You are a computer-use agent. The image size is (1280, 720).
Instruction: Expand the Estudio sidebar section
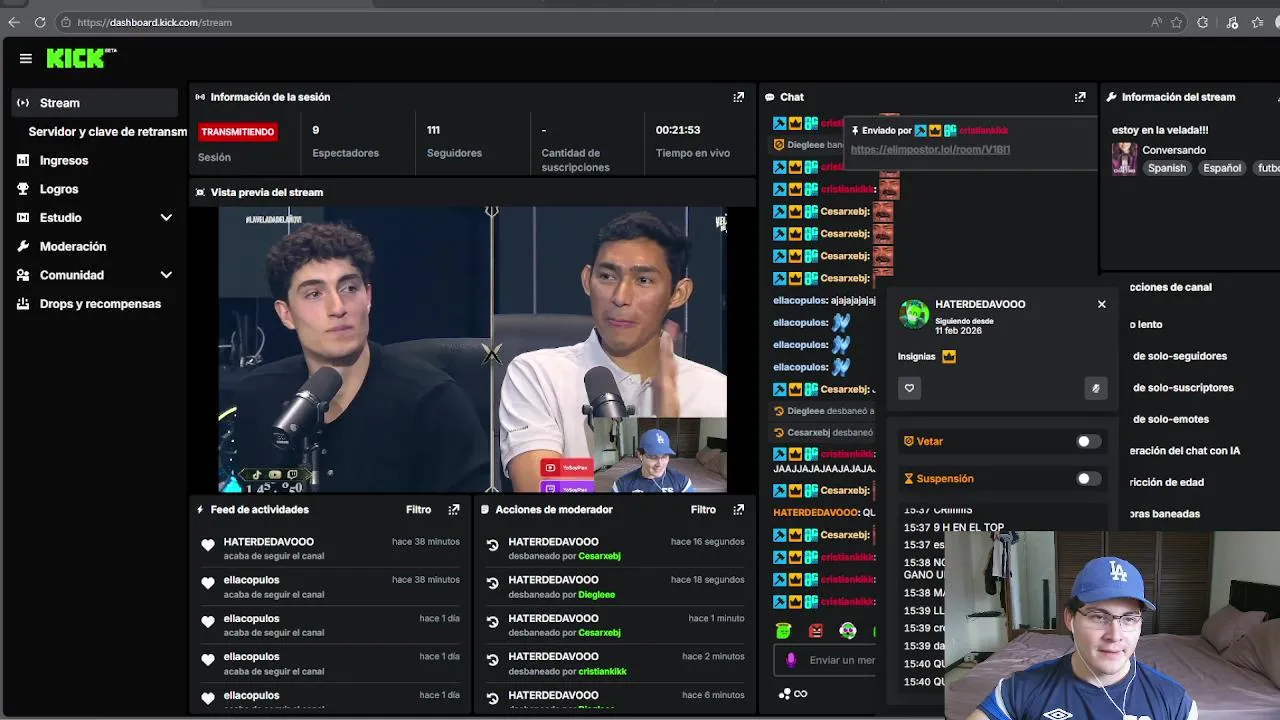coord(166,217)
